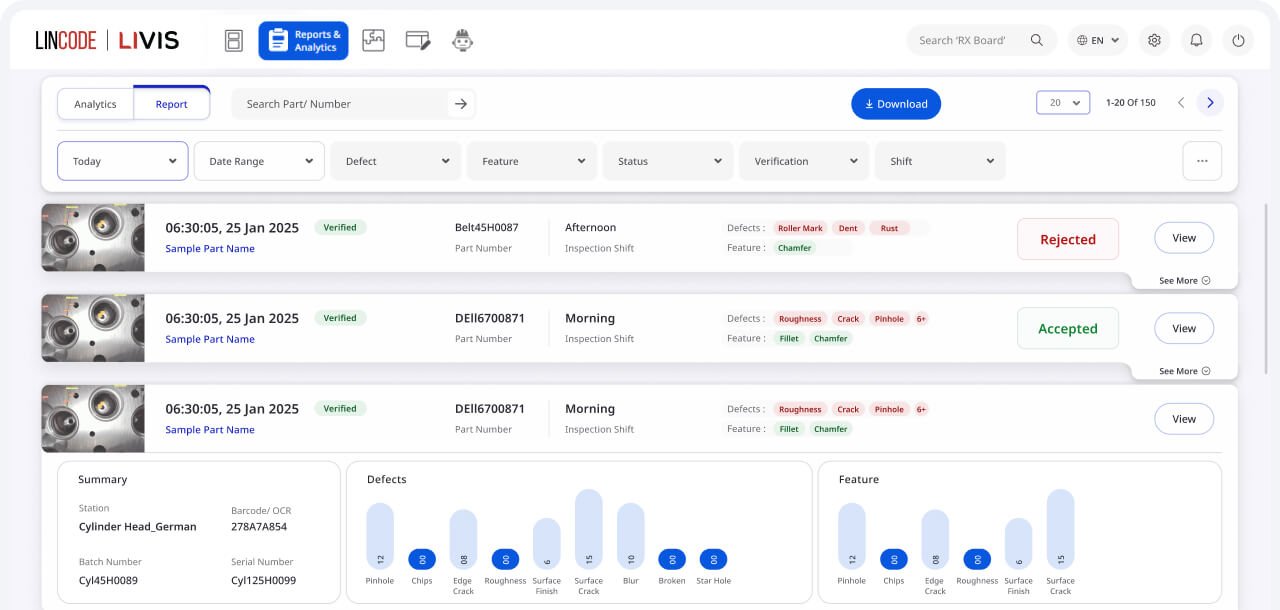Click the Download button
Image resolution: width=1280 pixels, height=610 pixels.
(x=896, y=104)
